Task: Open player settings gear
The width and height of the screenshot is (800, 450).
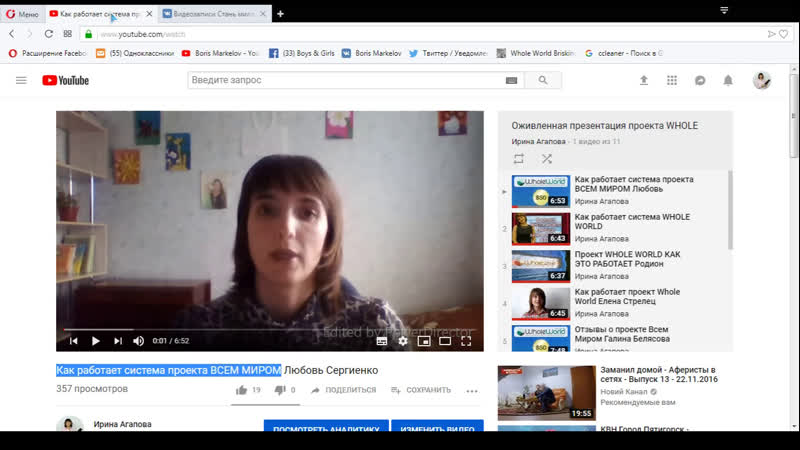Action: (x=403, y=341)
